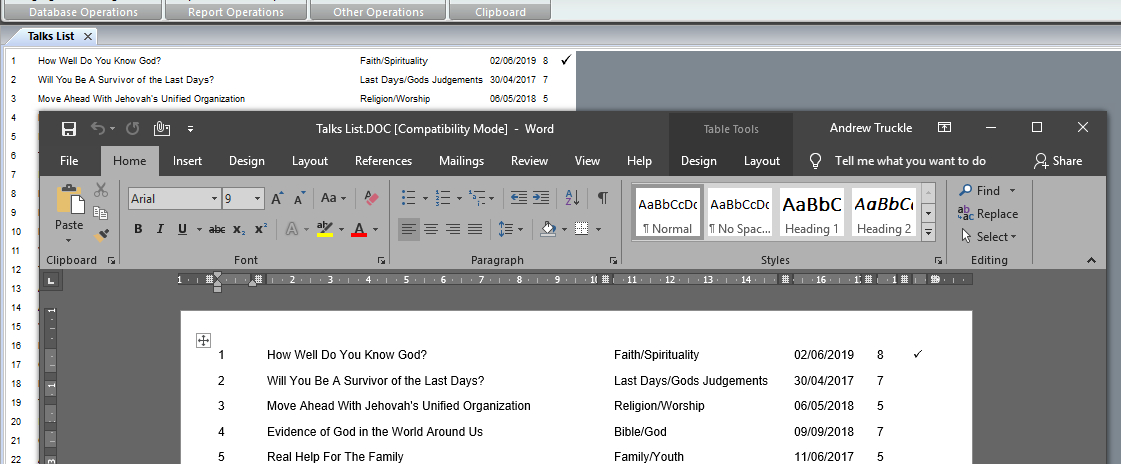The image size is (1121, 464).
Task: Click the Save icon in Word's title bar
Action: click(x=69, y=129)
